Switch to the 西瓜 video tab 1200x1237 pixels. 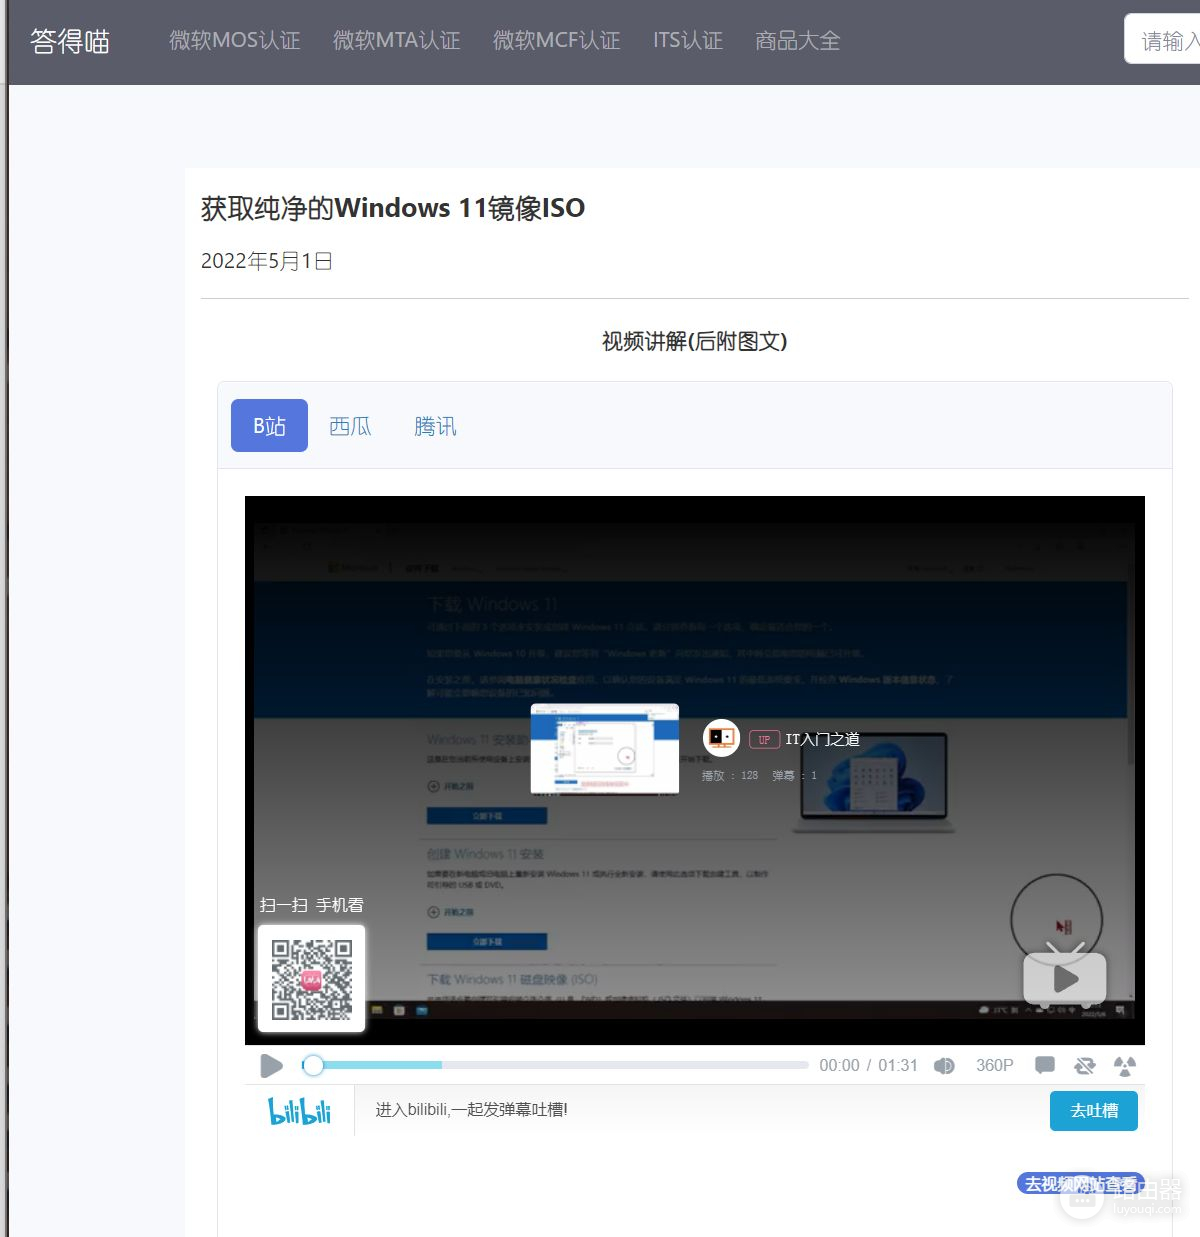tap(350, 427)
